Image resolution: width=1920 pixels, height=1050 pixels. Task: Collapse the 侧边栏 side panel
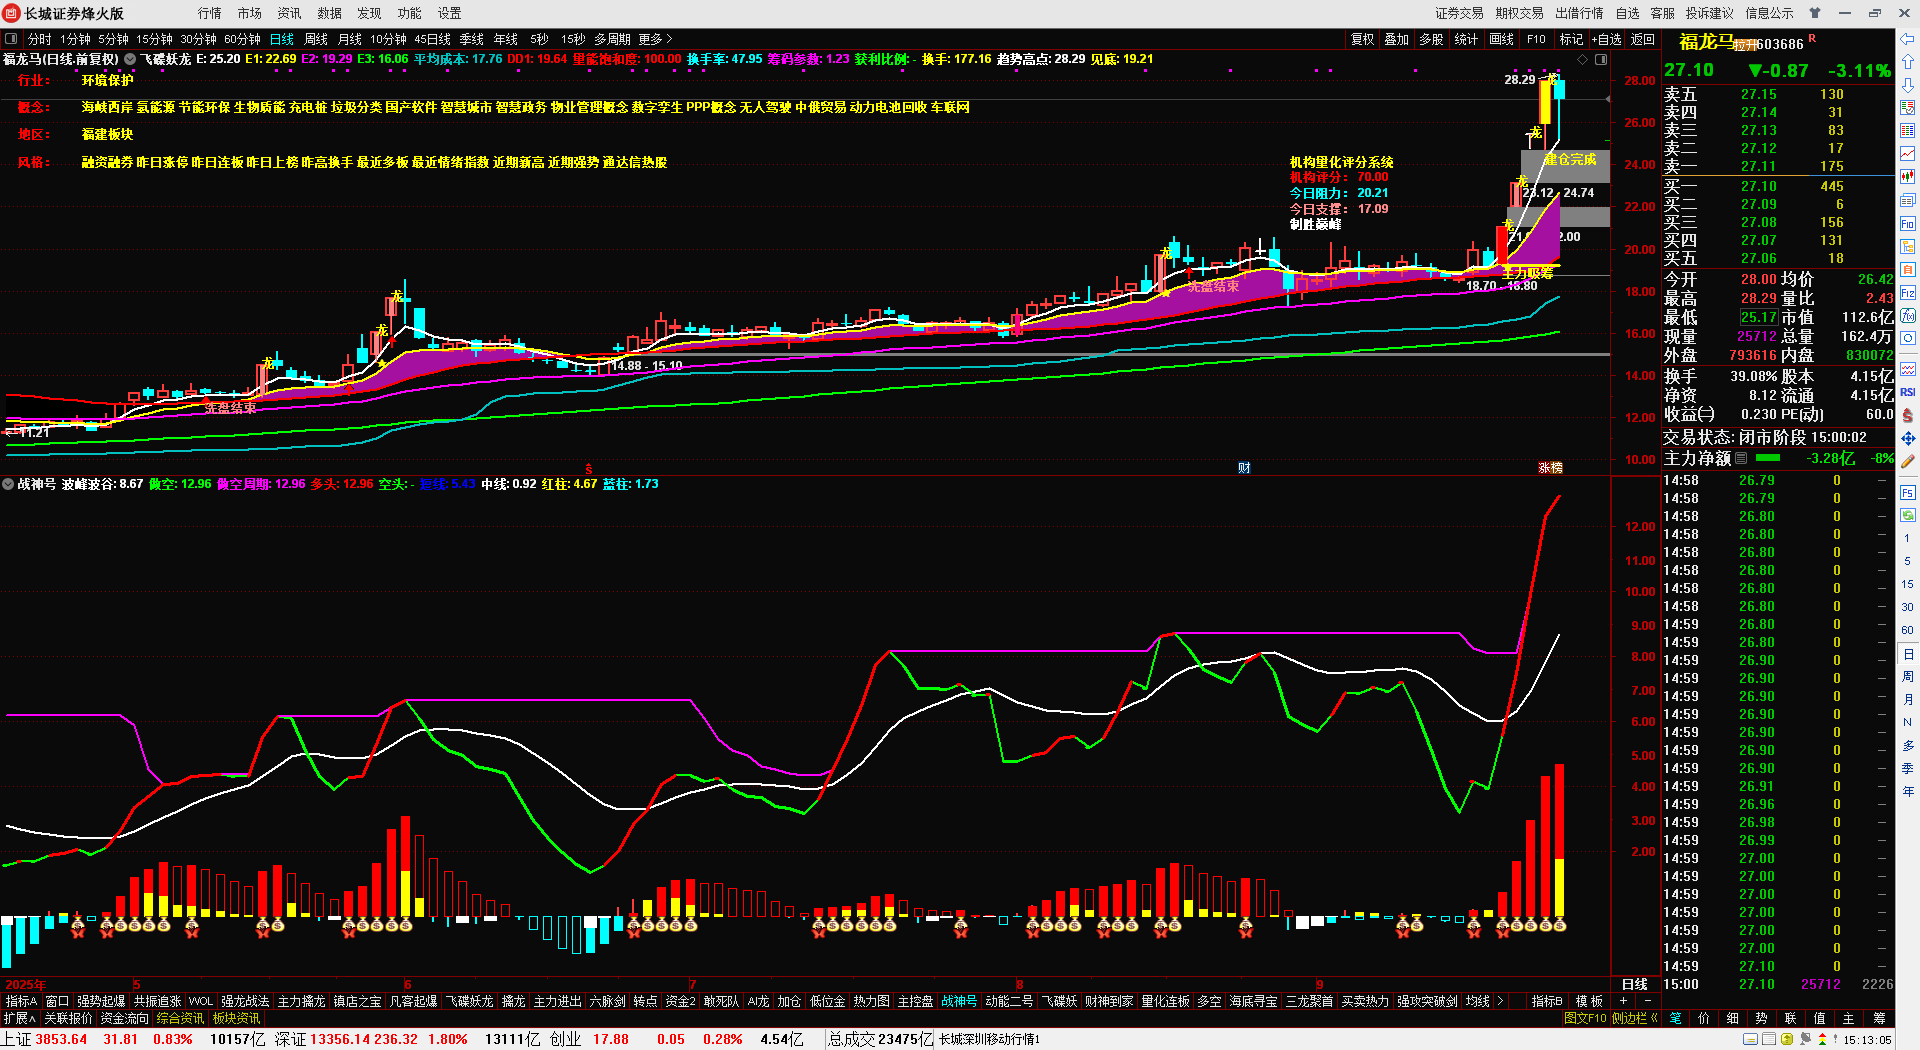point(1635,1018)
